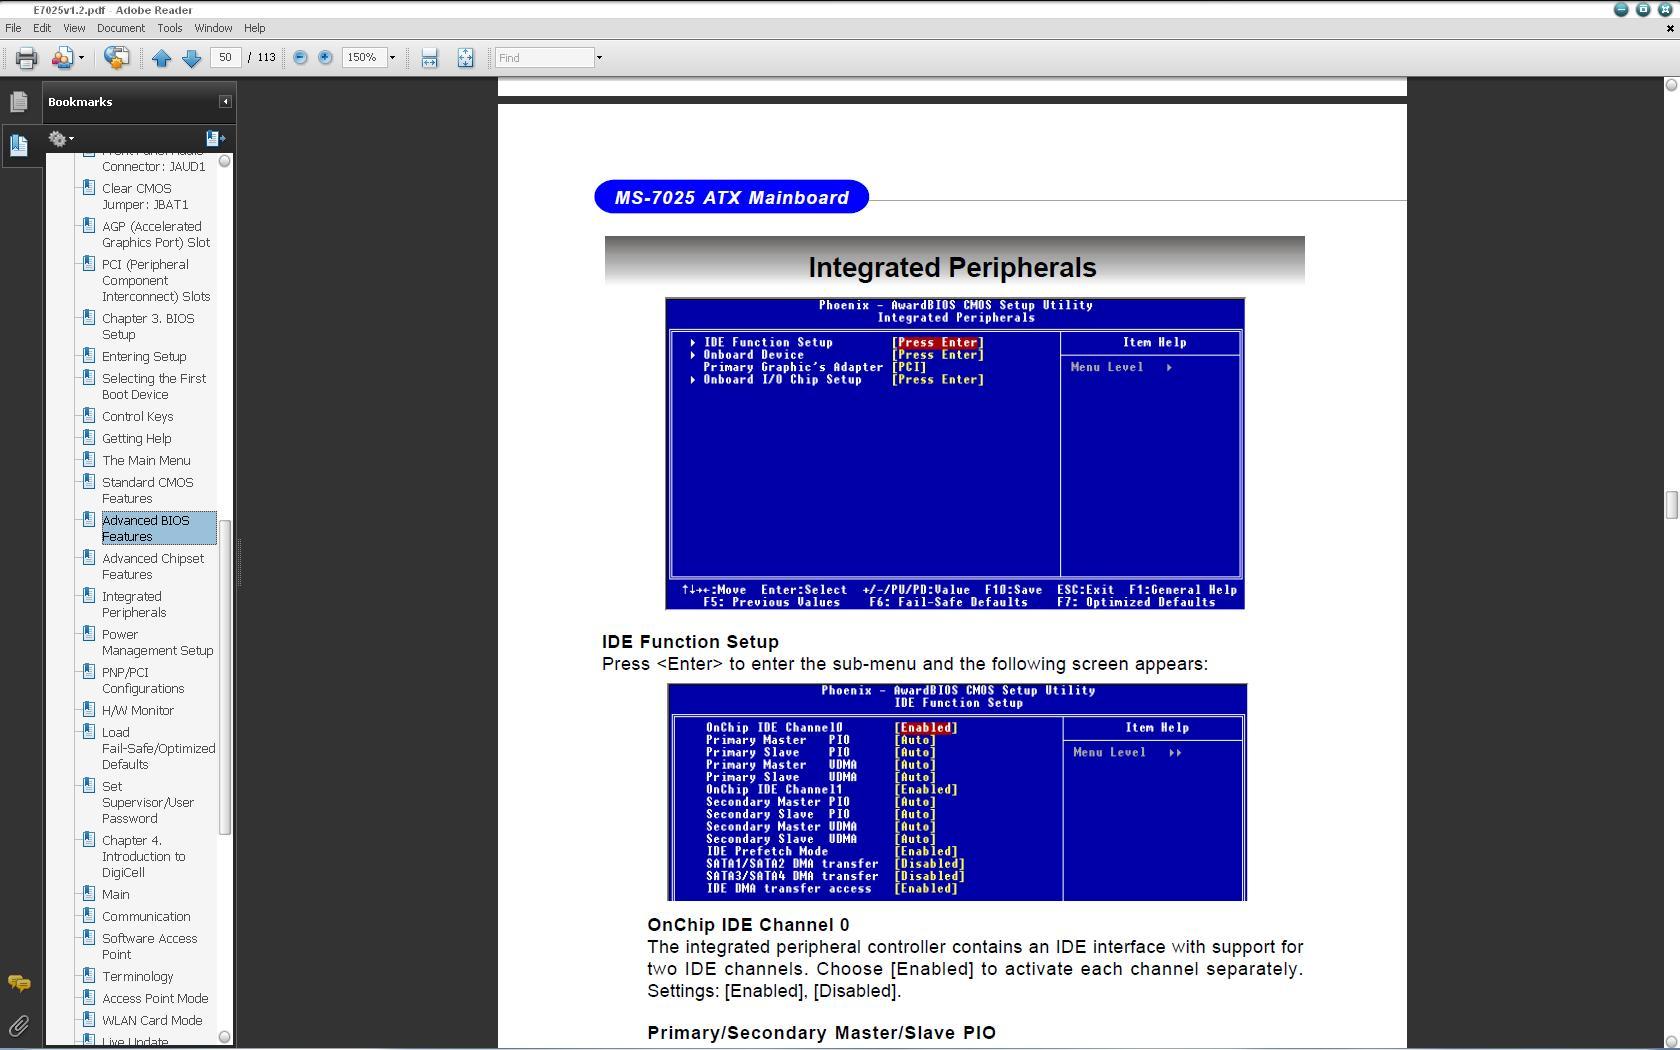This screenshot has height=1050, width=1680.
Task: Open PNP/PCI Configurations bookmark
Action: click(x=143, y=680)
